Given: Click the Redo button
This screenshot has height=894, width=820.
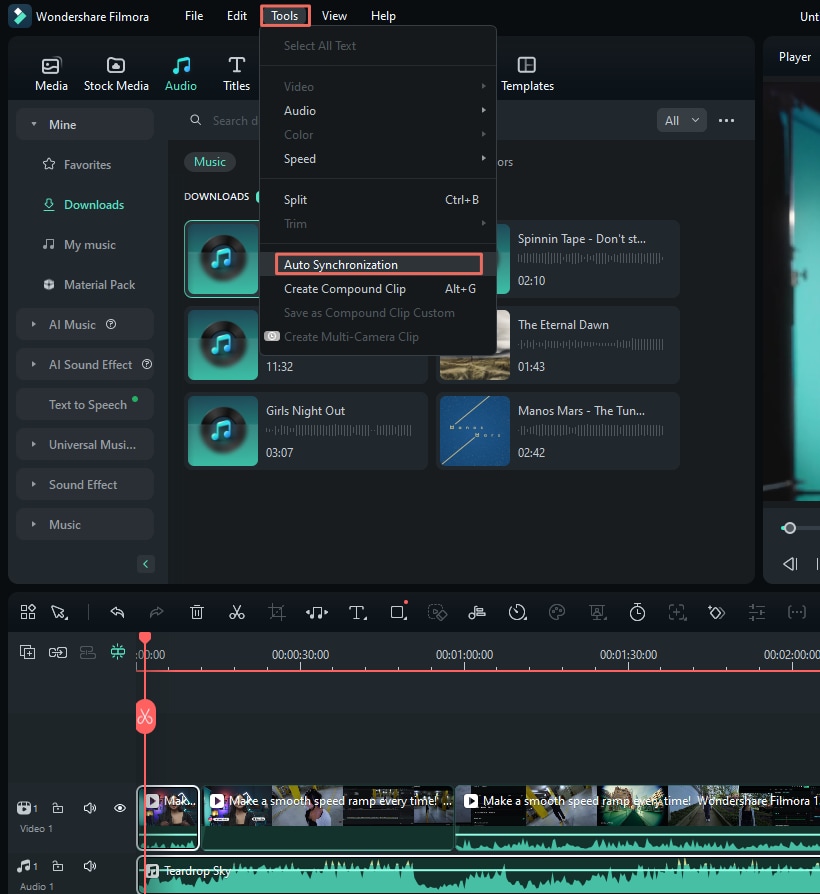Looking at the screenshot, I should point(156,612).
